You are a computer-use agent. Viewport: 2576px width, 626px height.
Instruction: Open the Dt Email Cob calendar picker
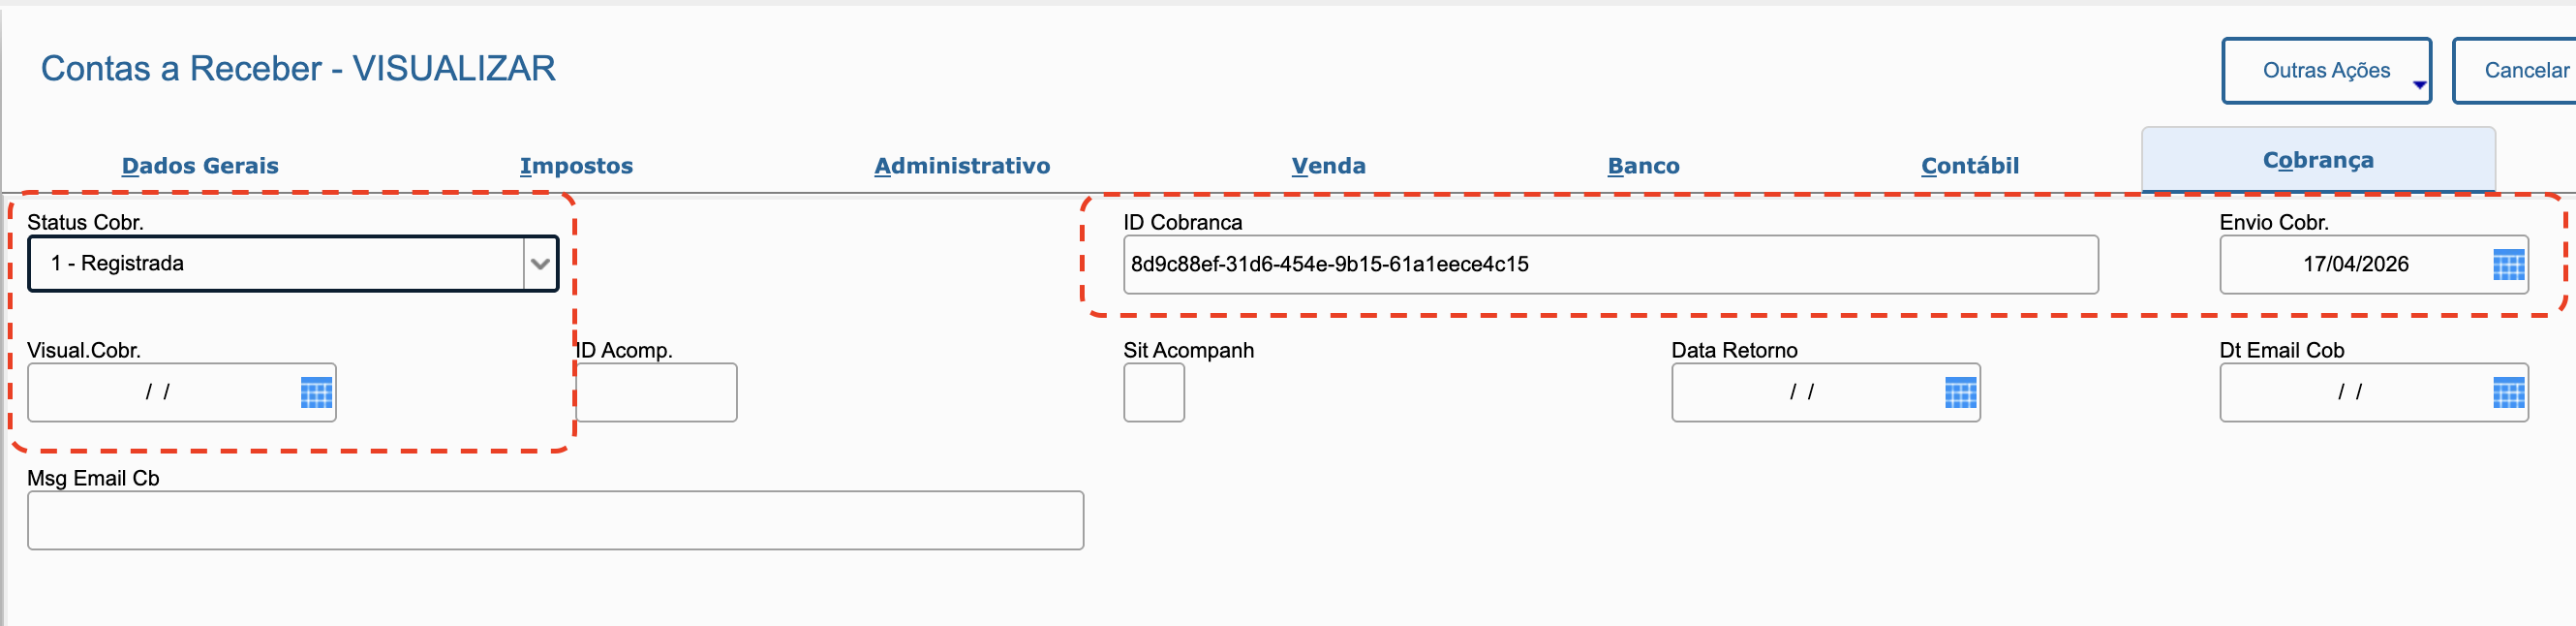tap(2508, 393)
